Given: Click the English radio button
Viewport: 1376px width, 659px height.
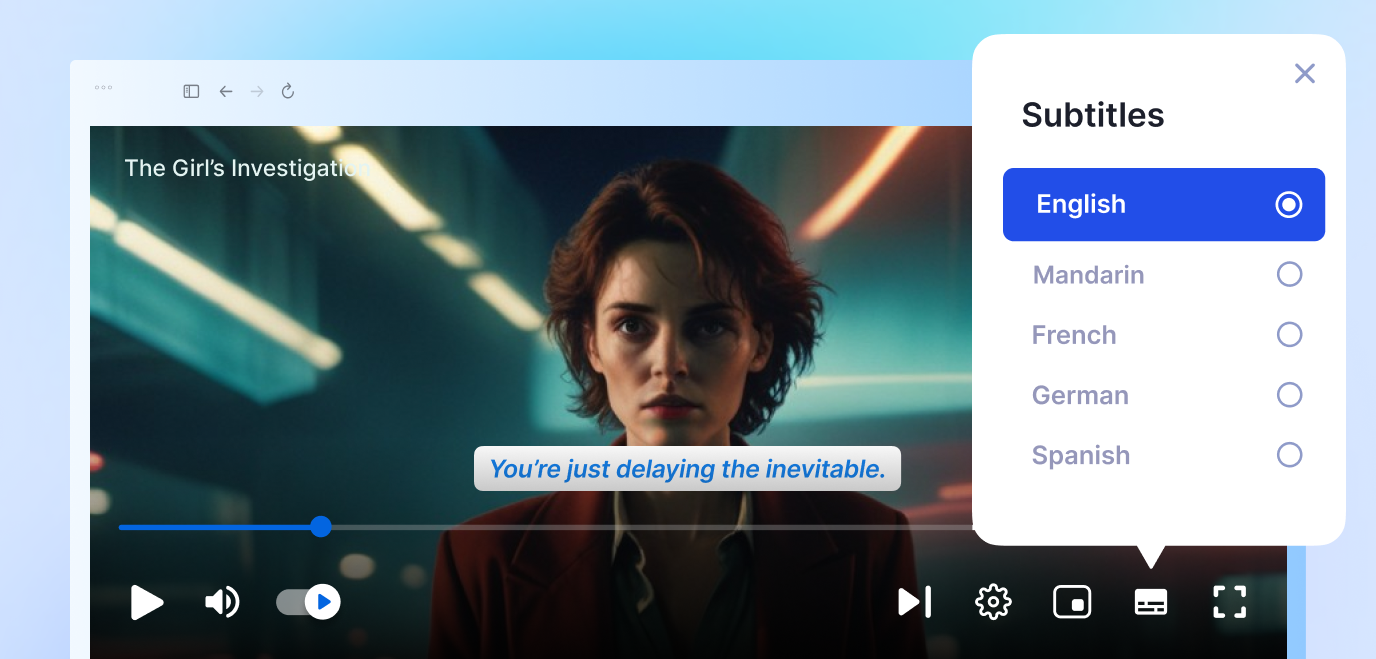Looking at the screenshot, I should 1289,204.
